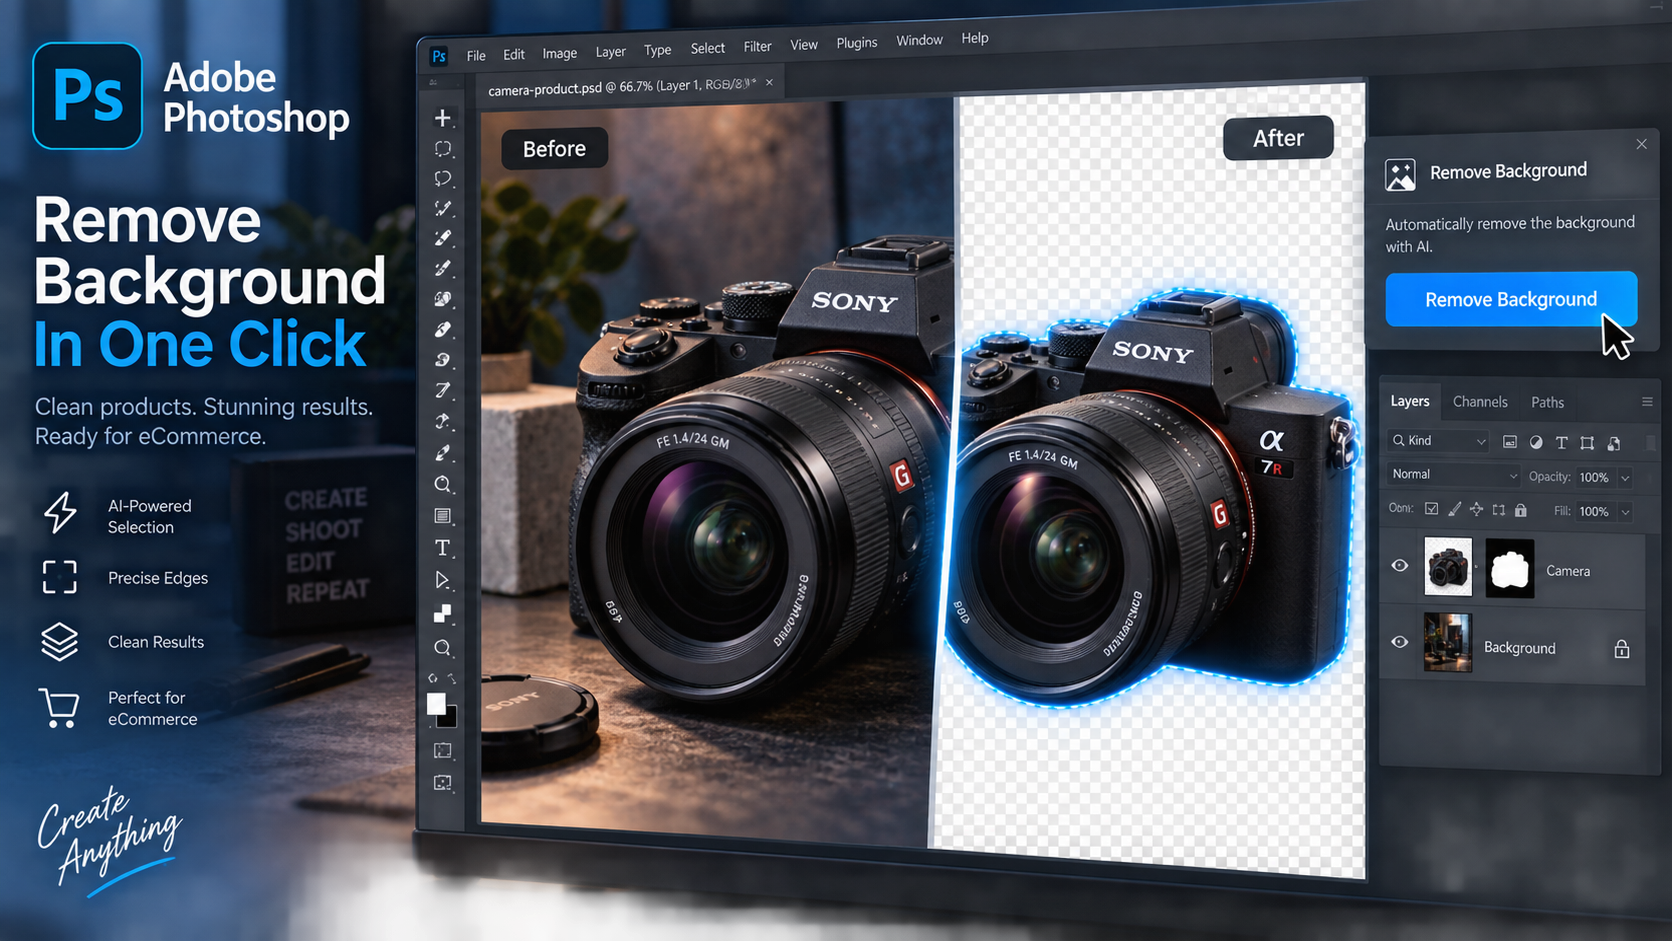
Task: Filter layers by adjustment layer icon
Action: [x=1536, y=442]
